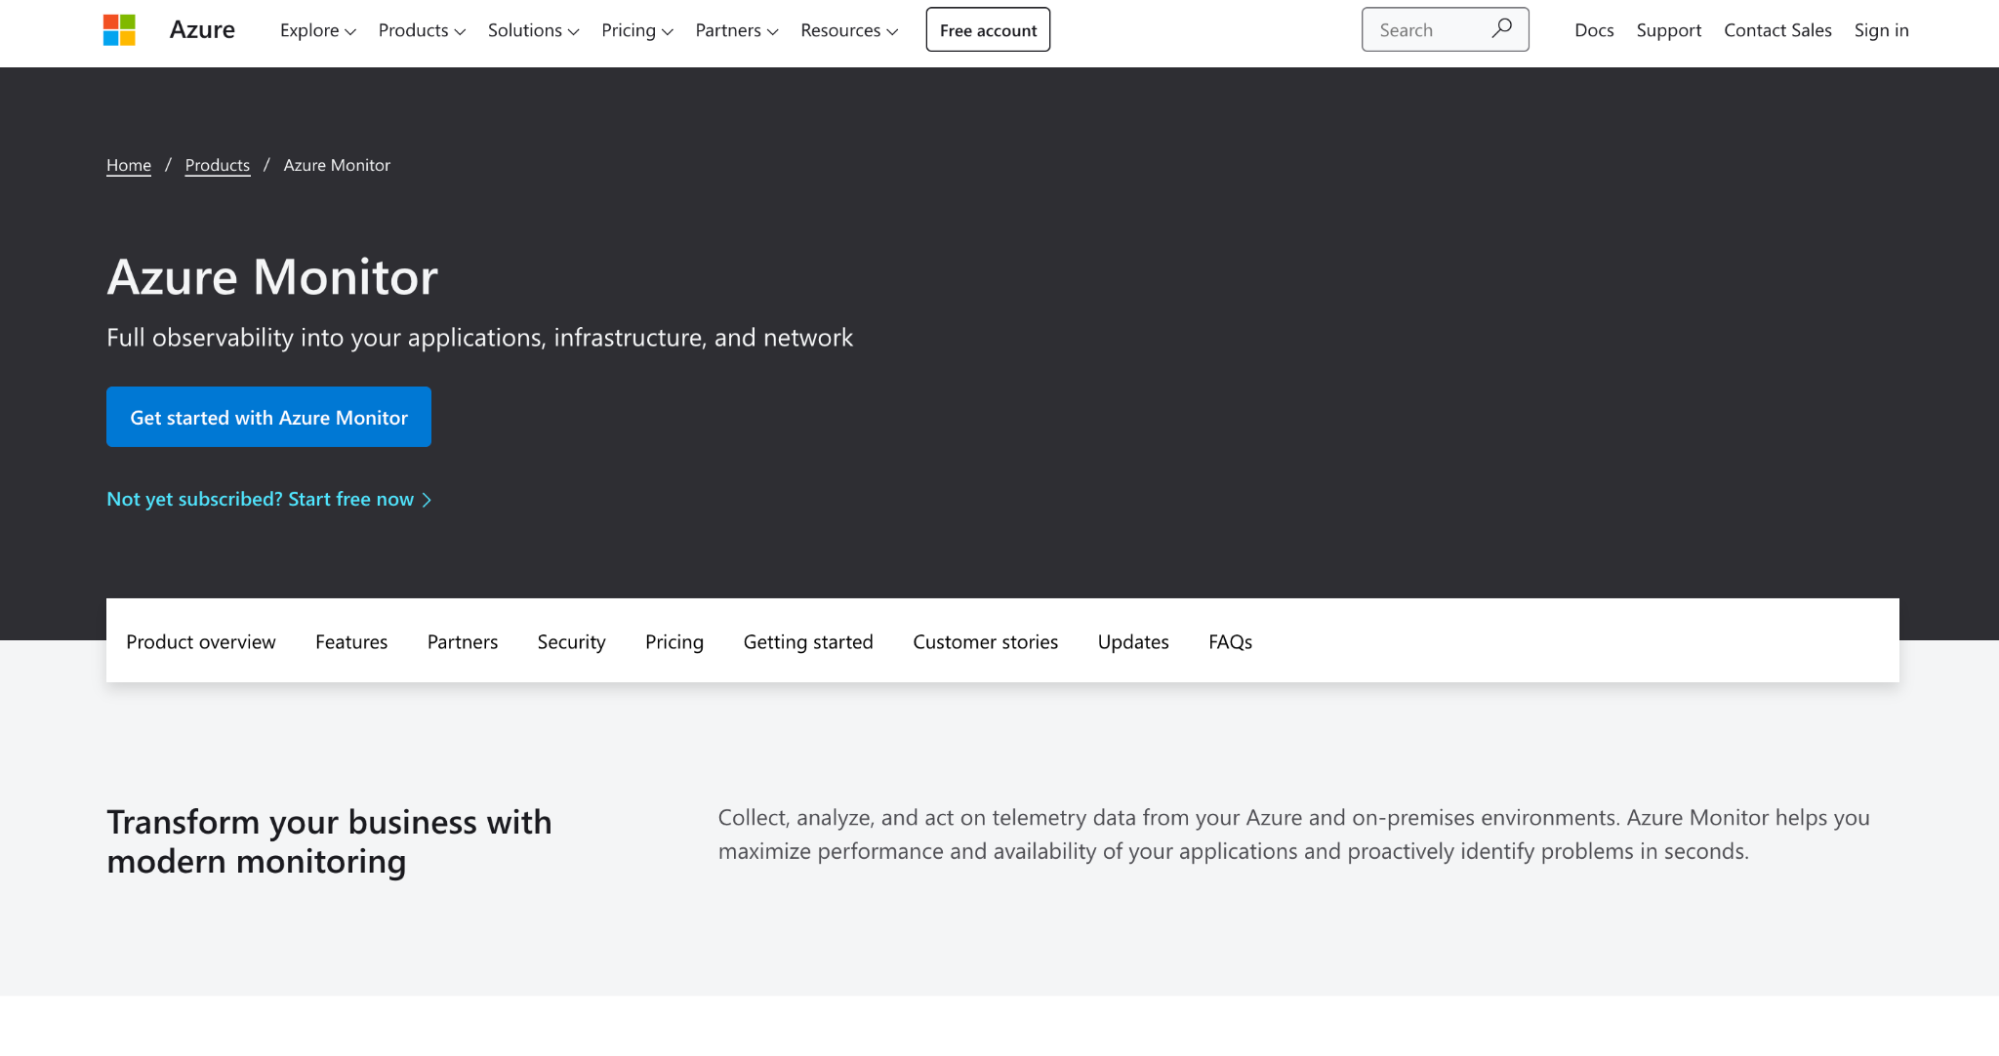1999x1056 pixels.
Task: Go to Products breadcrumb link
Action: [217, 165]
